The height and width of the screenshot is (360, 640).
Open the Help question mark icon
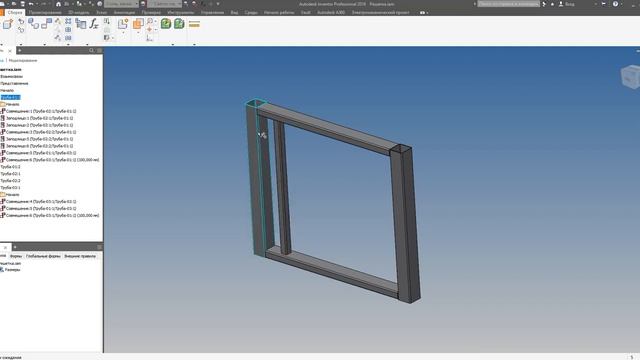[615, 4]
